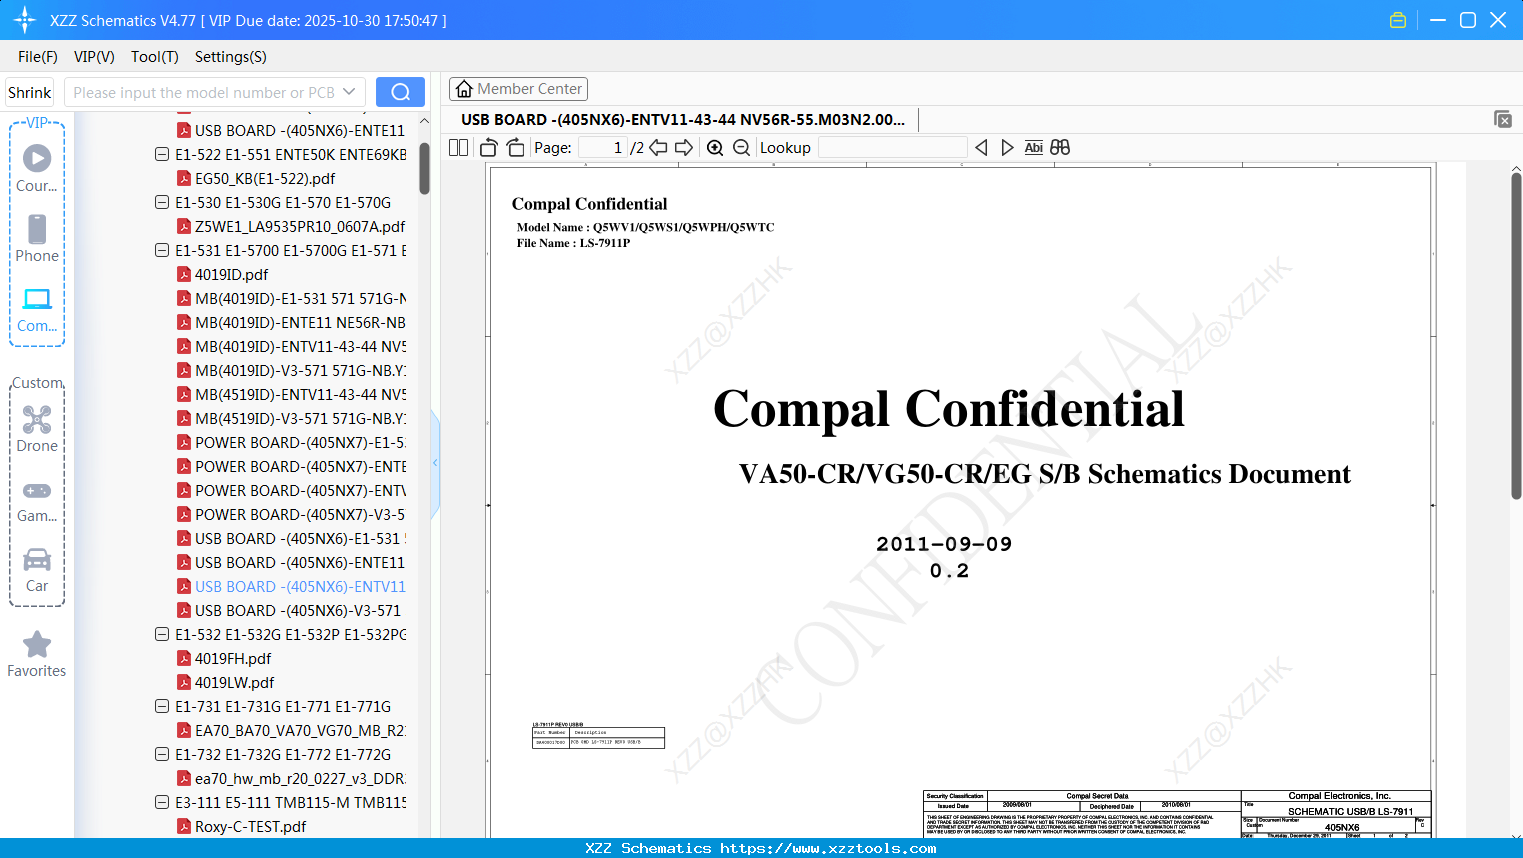Open USB BOARD -(405NX6)-E1-531 file
Screen dimensions: 1523x858
pyautogui.click(x=291, y=538)
